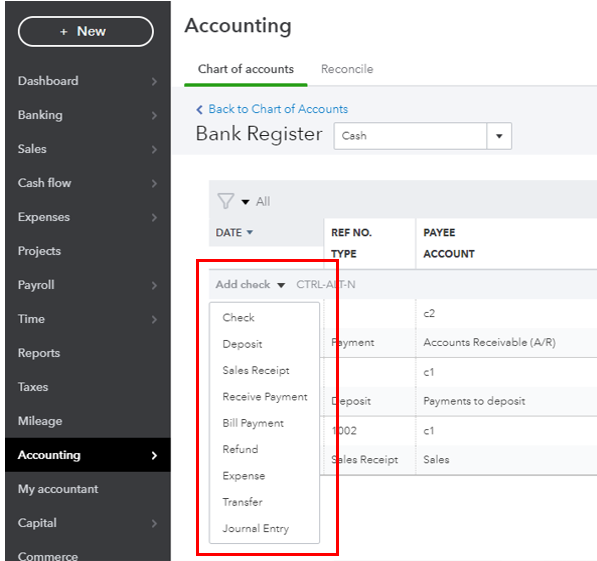Choose Expense from the add menu
This screenshot has height=561, width=597.
tap(244, 476)
